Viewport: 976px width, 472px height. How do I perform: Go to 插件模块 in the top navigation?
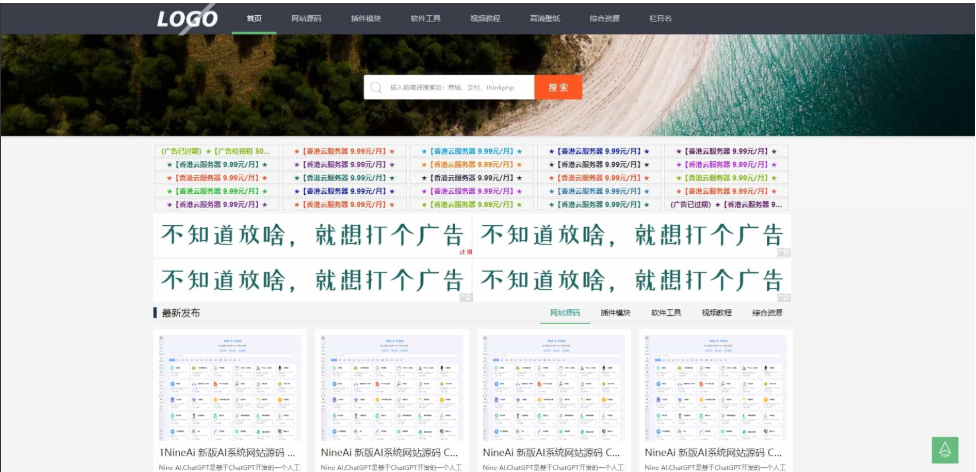coord(365,18)
